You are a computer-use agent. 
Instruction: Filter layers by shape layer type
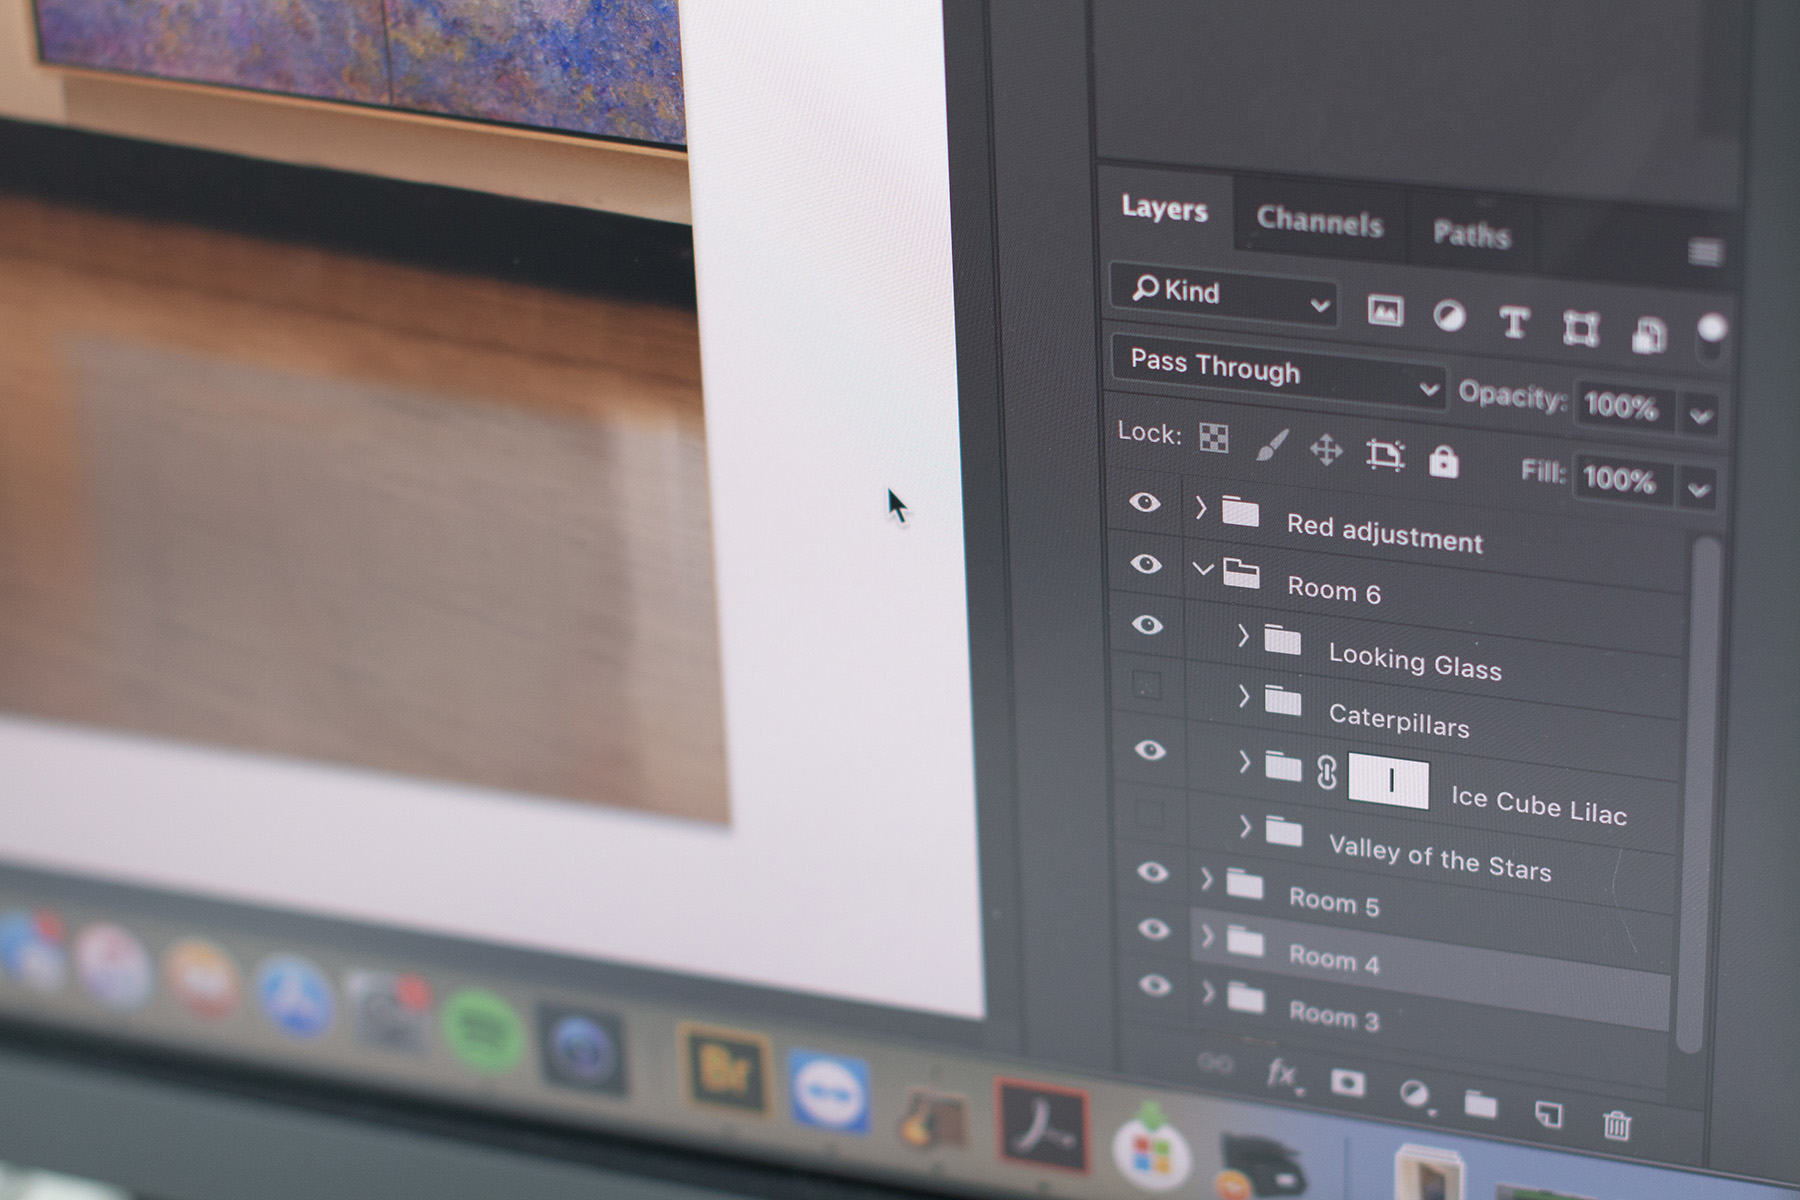coord(1580,329)
